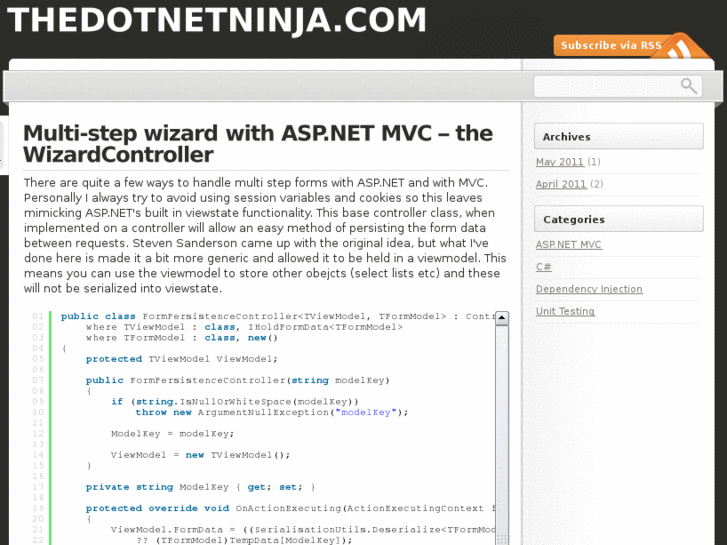Browse the C# category link
The image size is (727, 545).
(543, 267)
